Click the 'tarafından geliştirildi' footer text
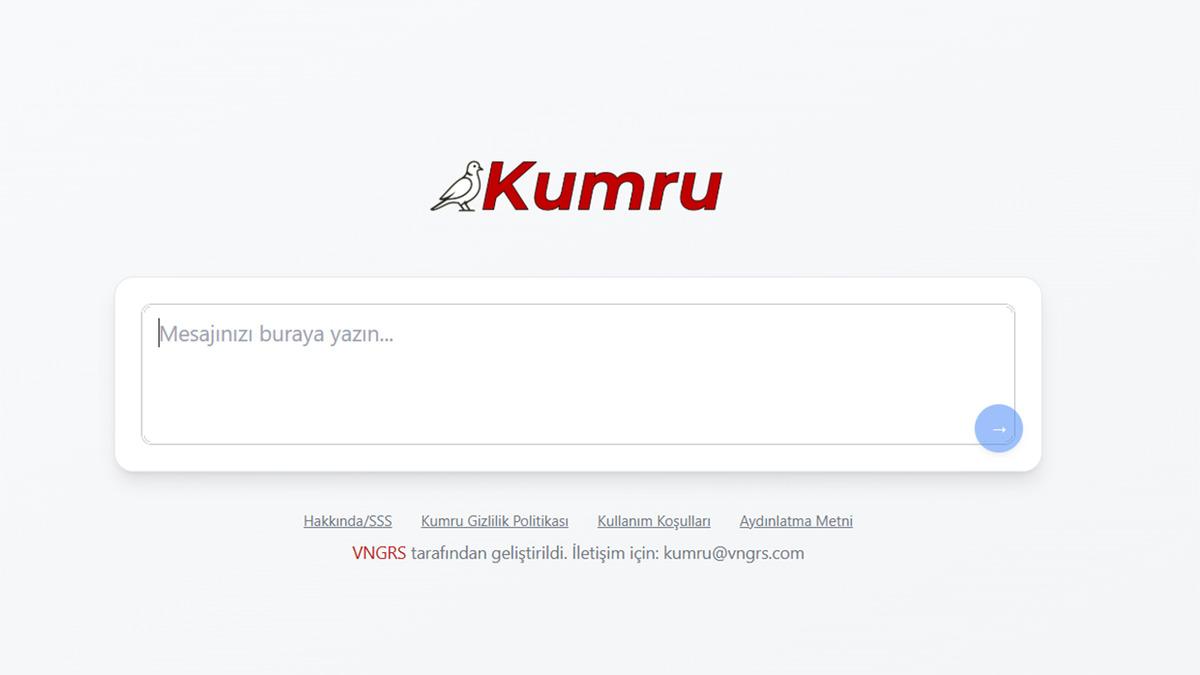The height and width of the screenshot is (675, 1200). [488, 553]
